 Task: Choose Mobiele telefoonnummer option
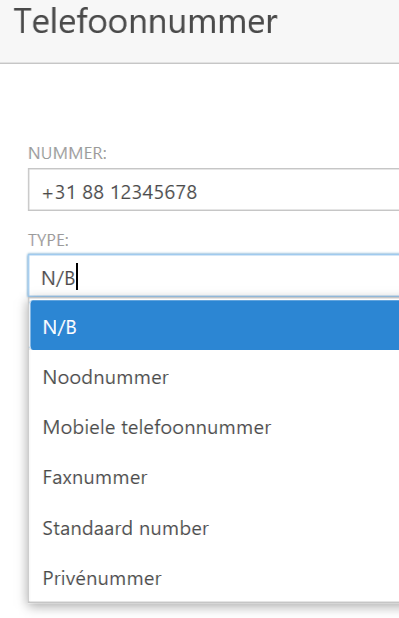pyautogui.click(x=215, y=427)
